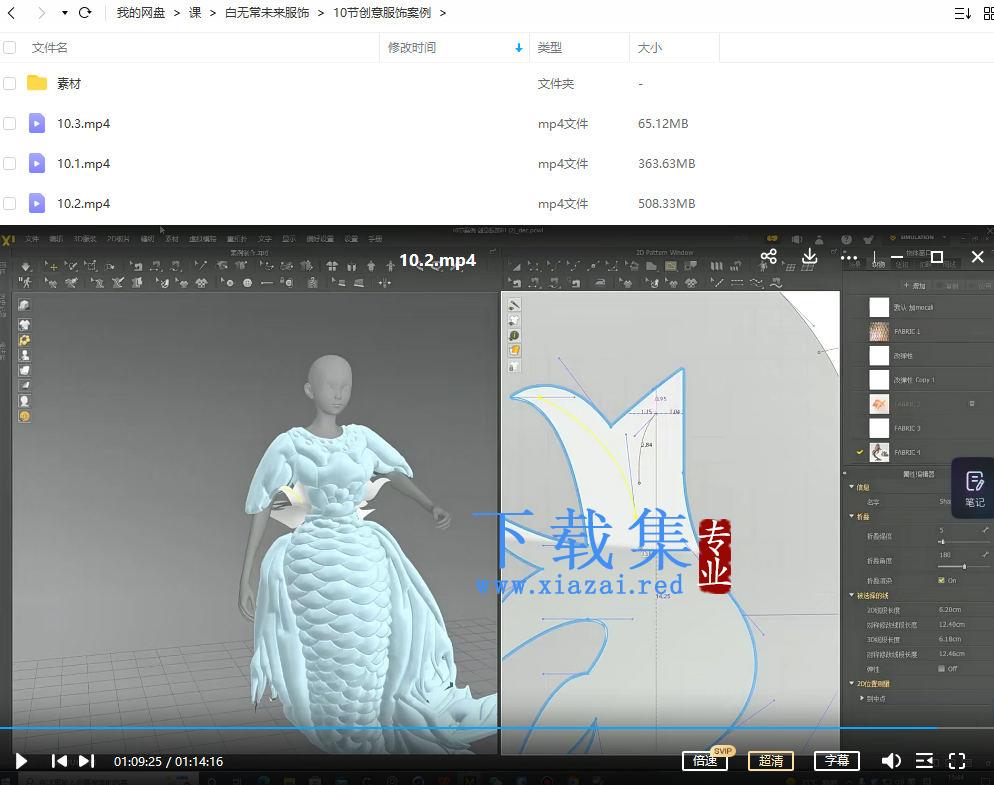Sort files by the 大小 column
The width and height of the screenshot is (994, 785).
click(650, 48)
